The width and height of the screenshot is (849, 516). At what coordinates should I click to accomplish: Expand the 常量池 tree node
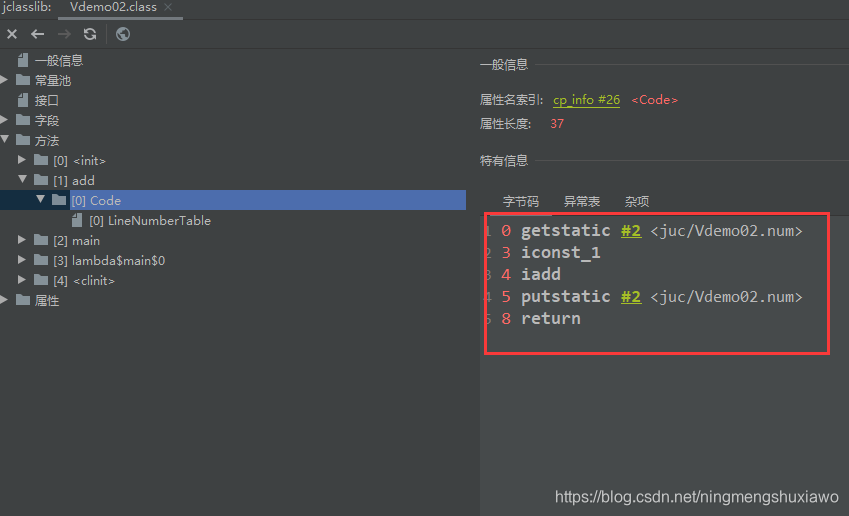[x=4, y=80]
